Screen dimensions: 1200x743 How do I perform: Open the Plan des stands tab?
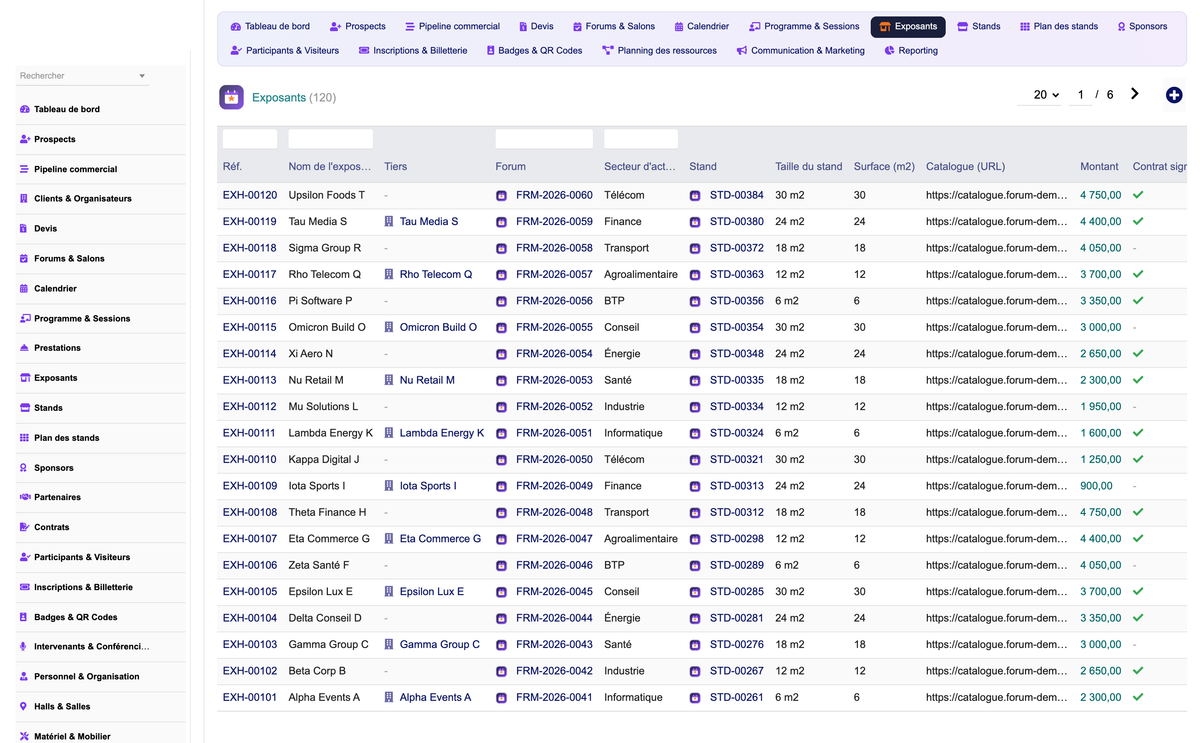[1059, 26]
